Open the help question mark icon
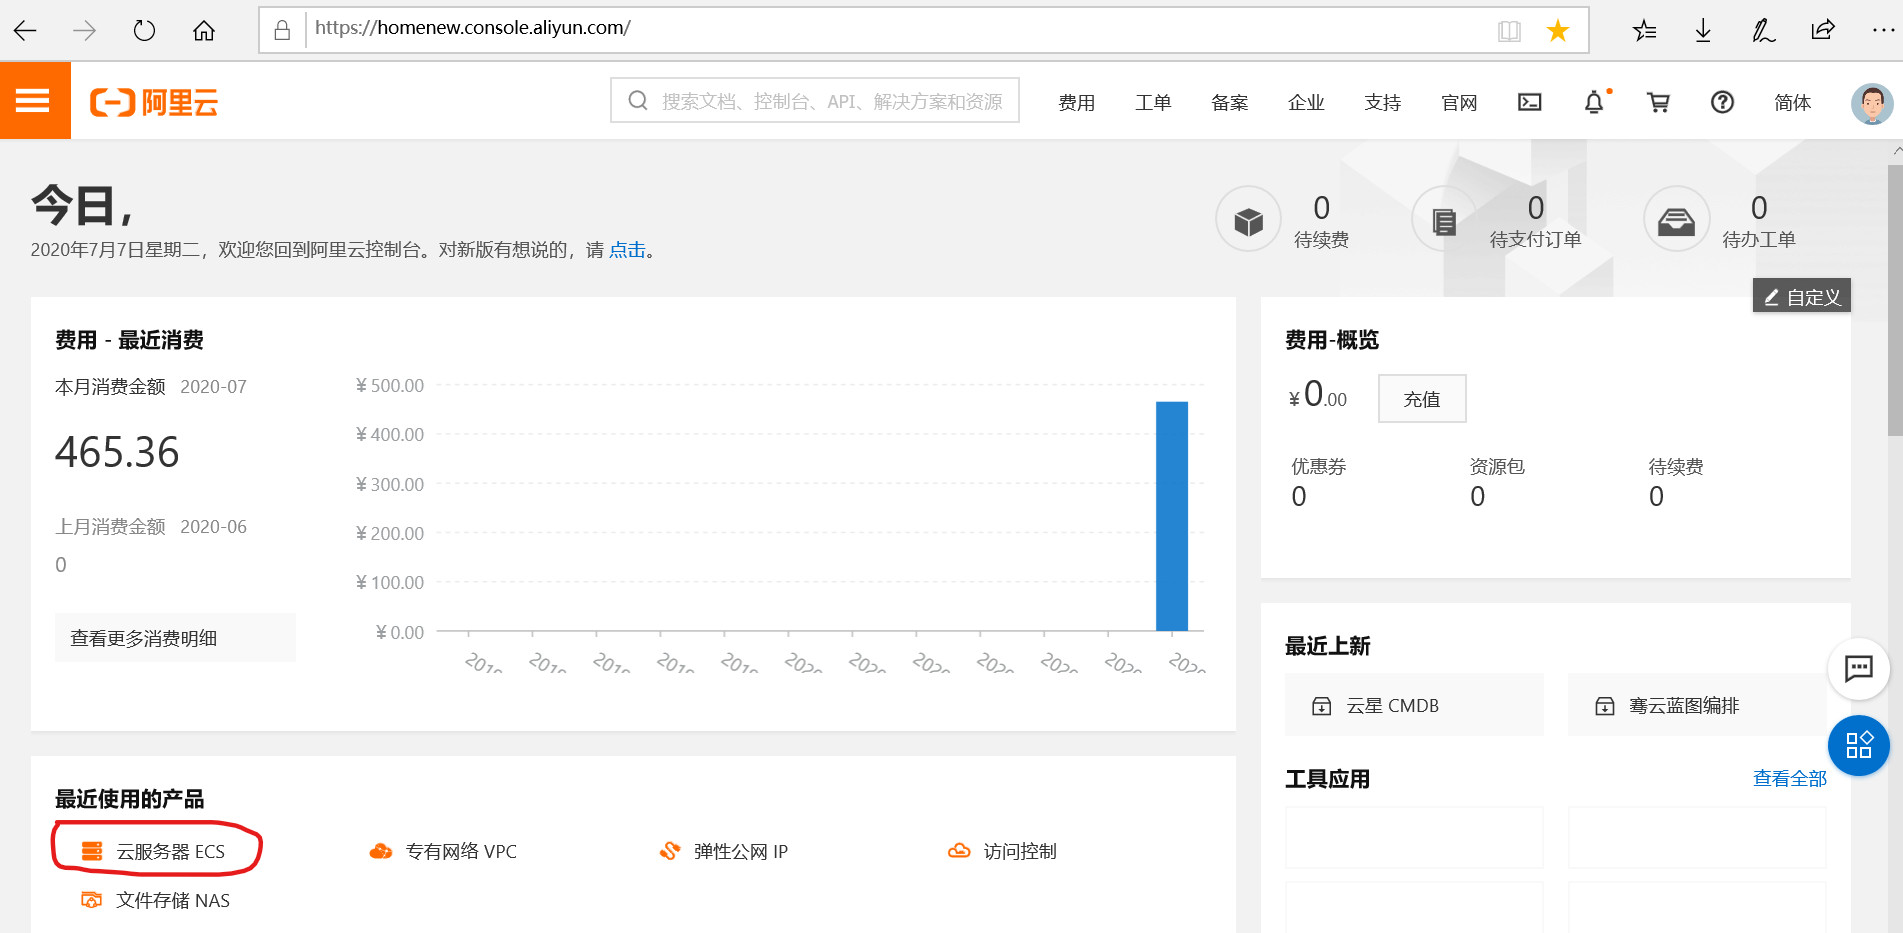This screenshot has height=933, width=1903. tap(1722, 102)
